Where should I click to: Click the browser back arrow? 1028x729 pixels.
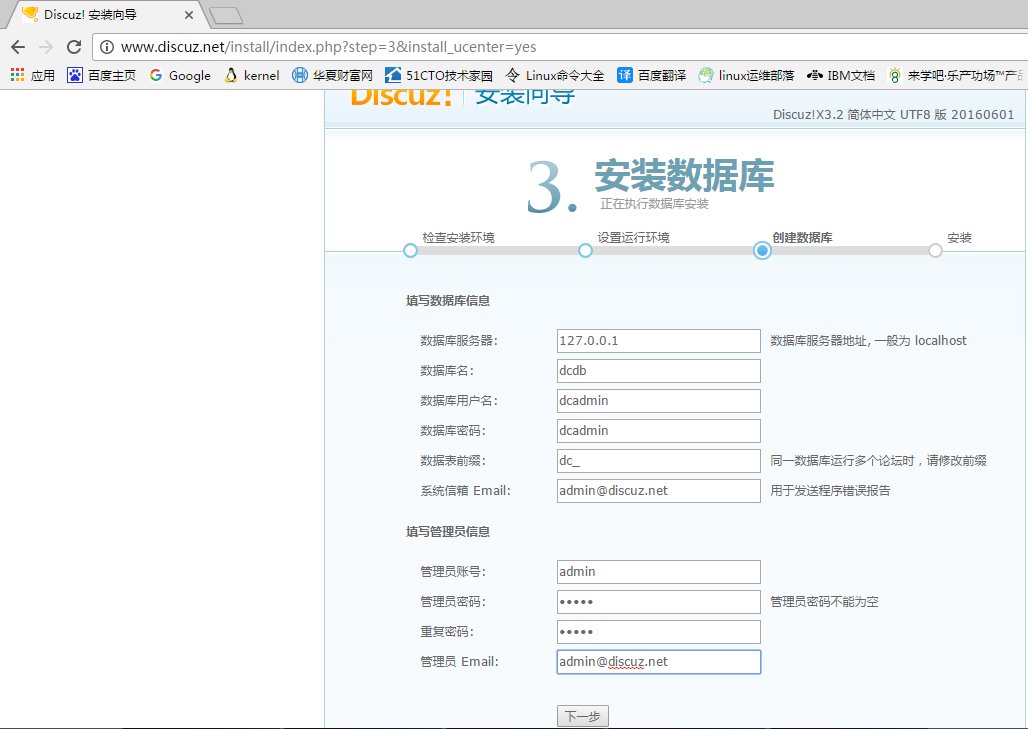click(x=18, y=47)
